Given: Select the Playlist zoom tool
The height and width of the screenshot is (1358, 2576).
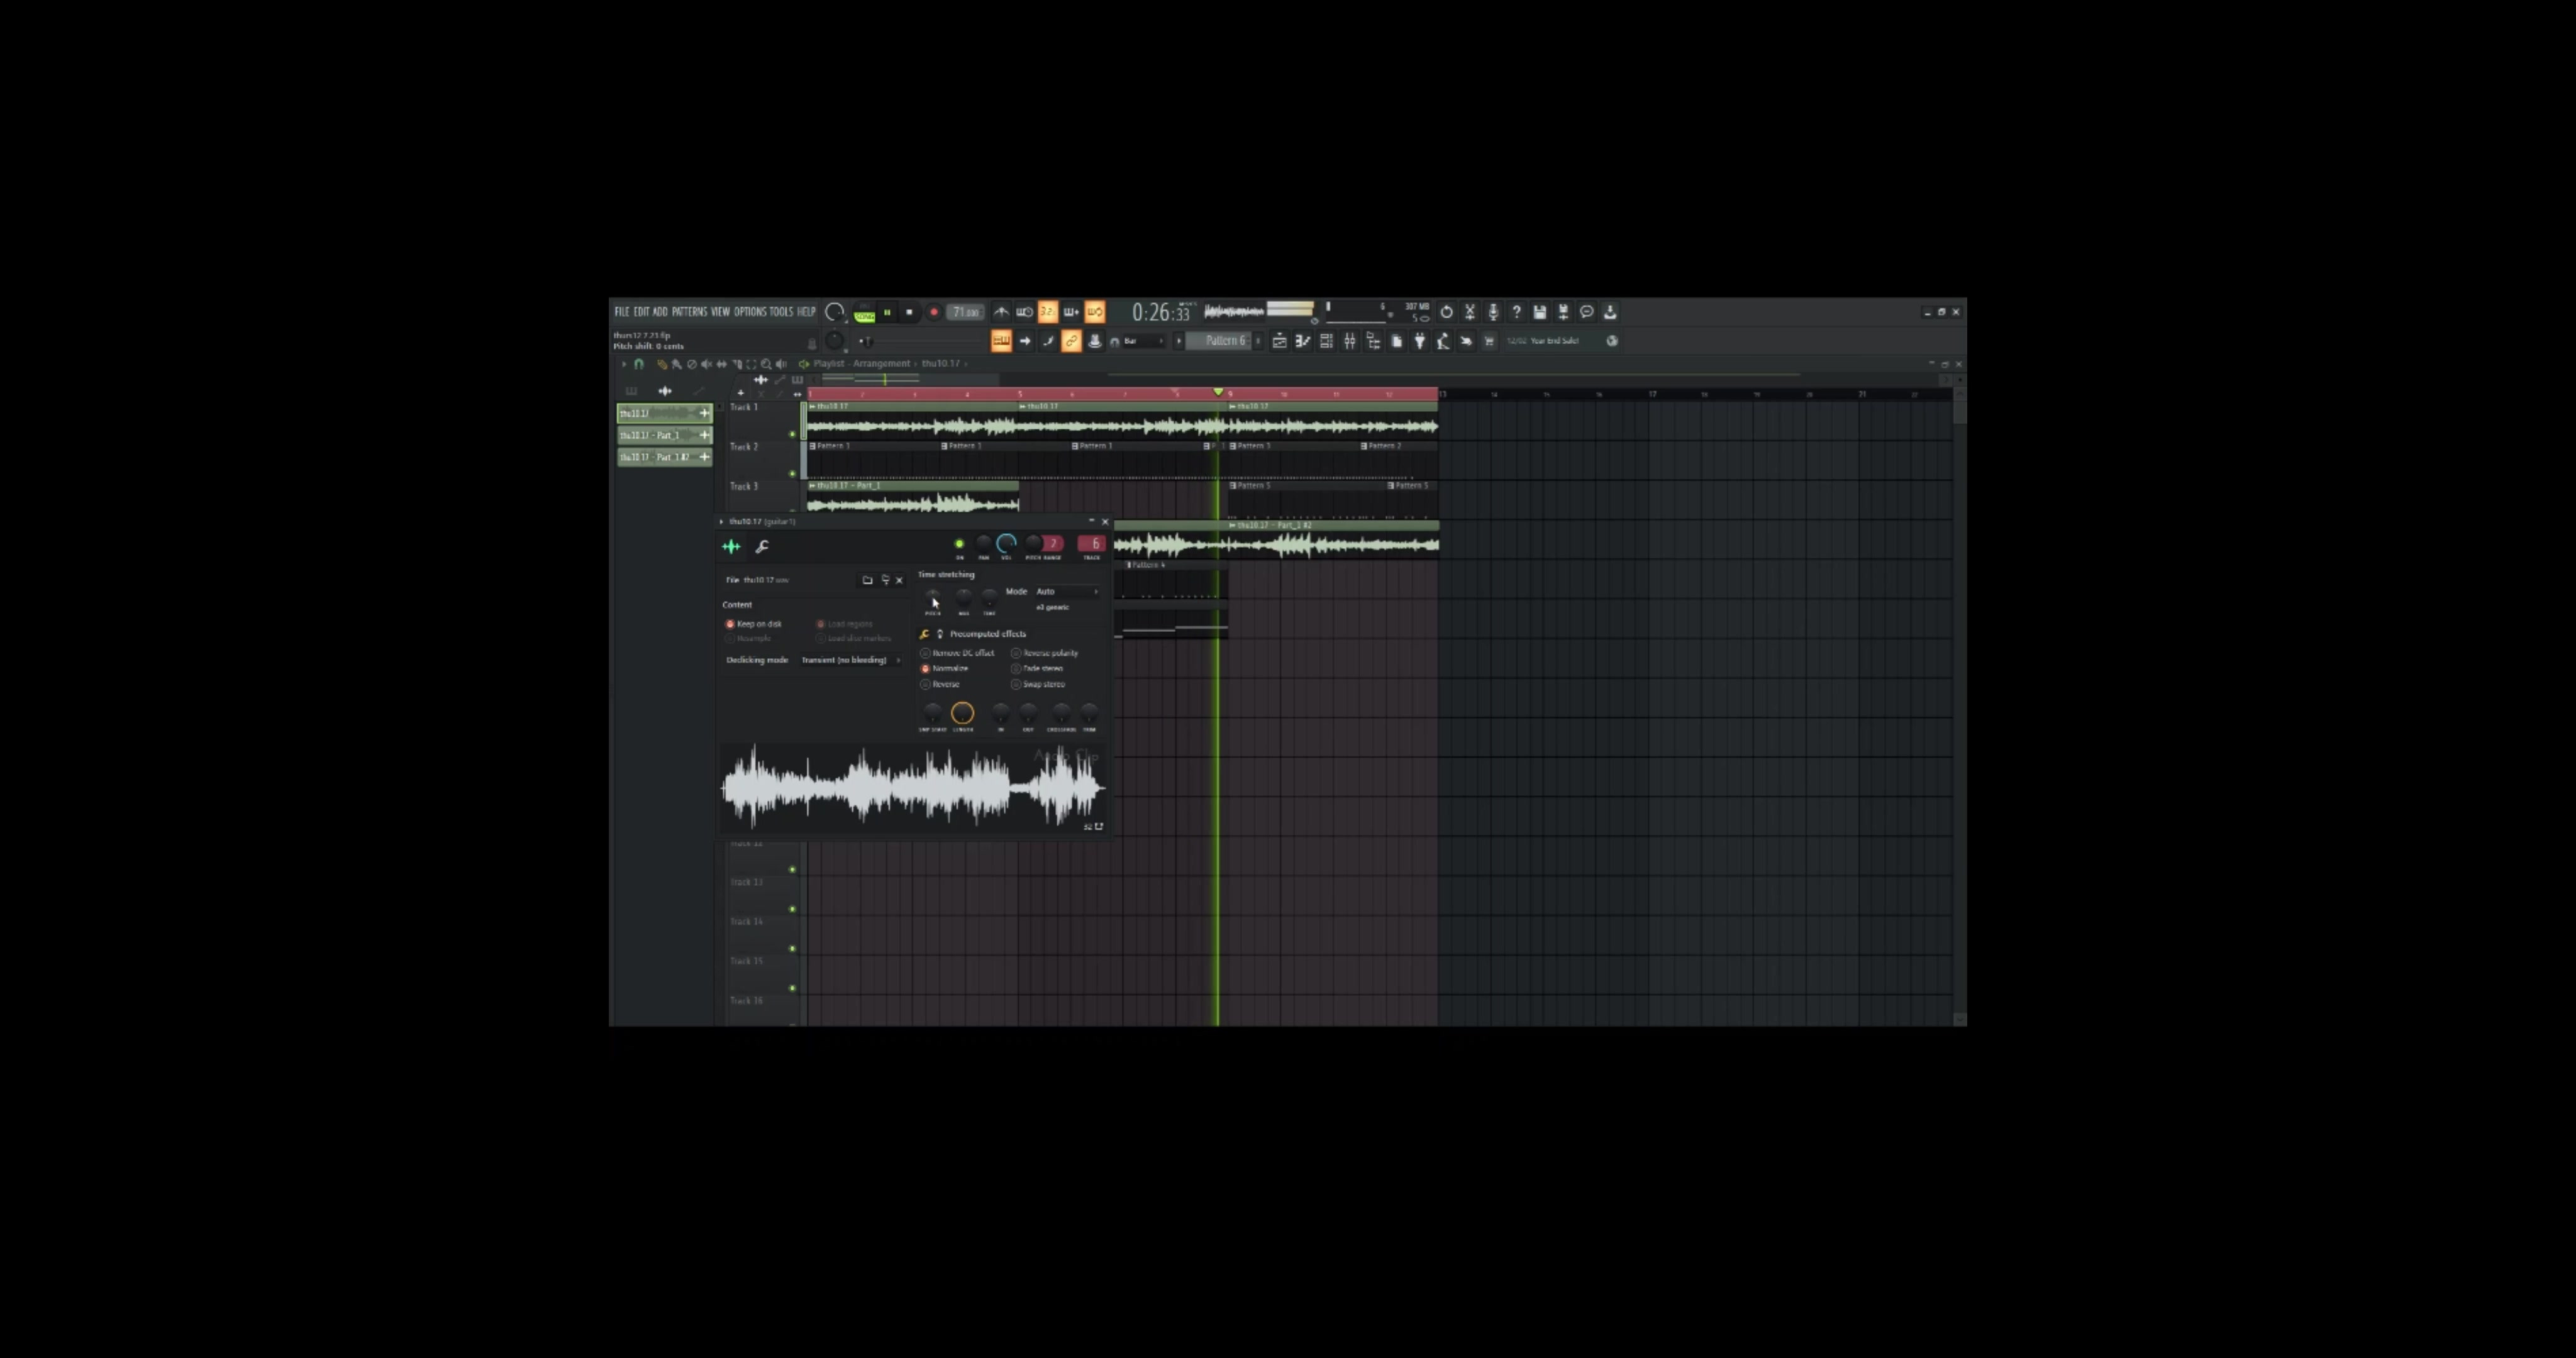Looking at the screenshot, I should 766,364.
